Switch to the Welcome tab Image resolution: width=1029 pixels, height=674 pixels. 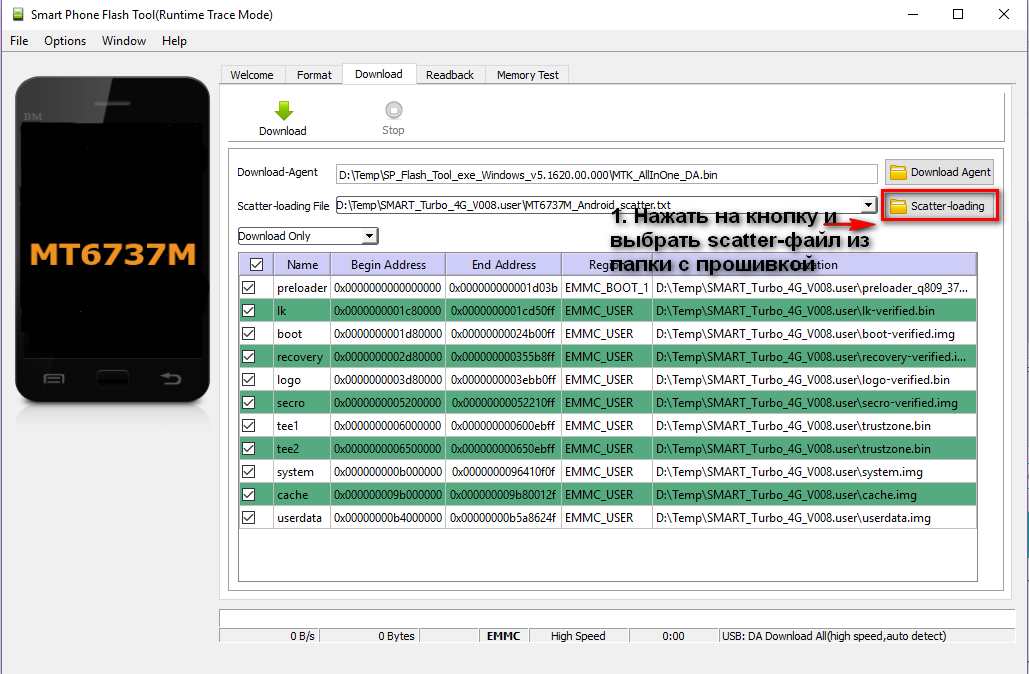tap(252, 75)
